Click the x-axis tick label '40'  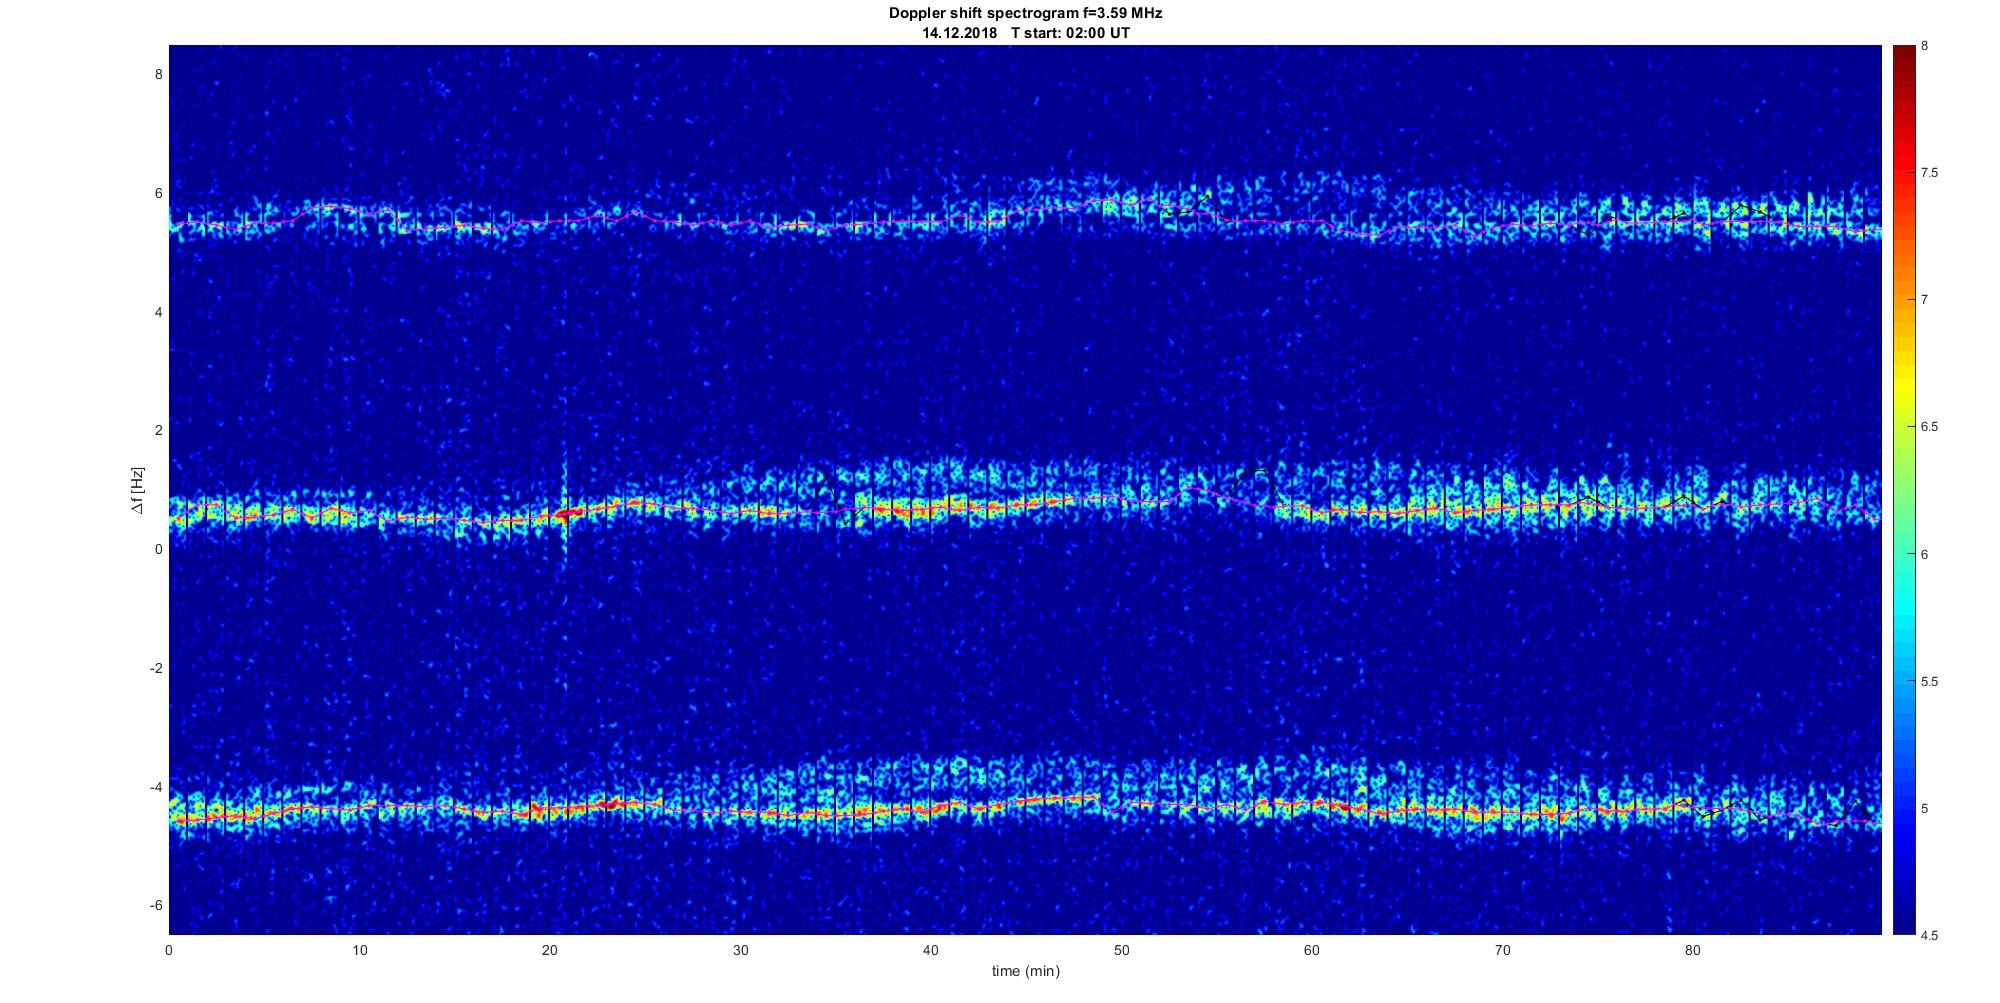(931, 950)
